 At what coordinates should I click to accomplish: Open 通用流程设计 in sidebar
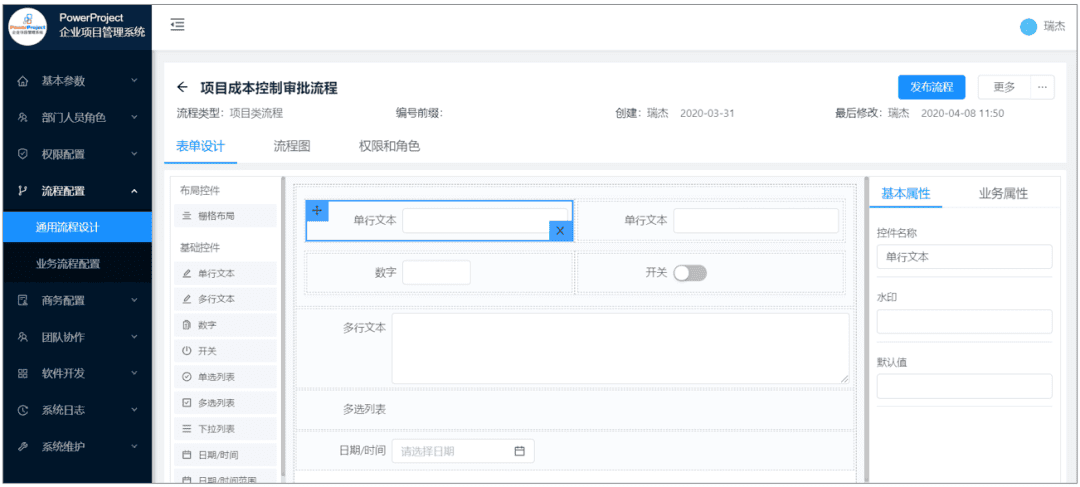tap(76, 227)
